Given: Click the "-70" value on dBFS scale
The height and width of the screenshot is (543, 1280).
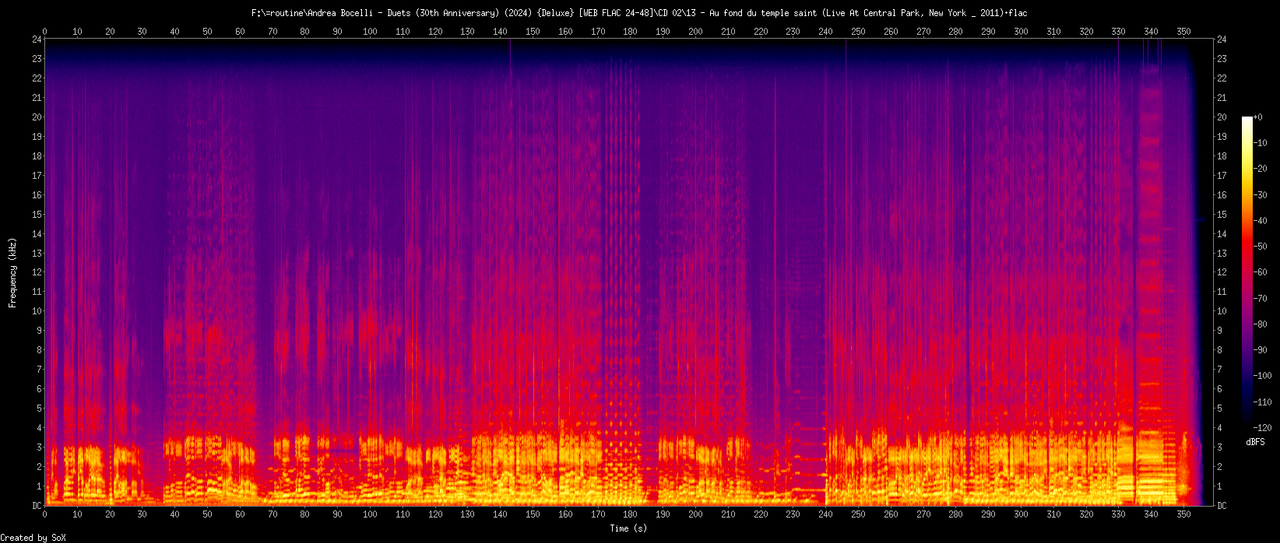Looking at the screenshot, I should (1262, 299).
